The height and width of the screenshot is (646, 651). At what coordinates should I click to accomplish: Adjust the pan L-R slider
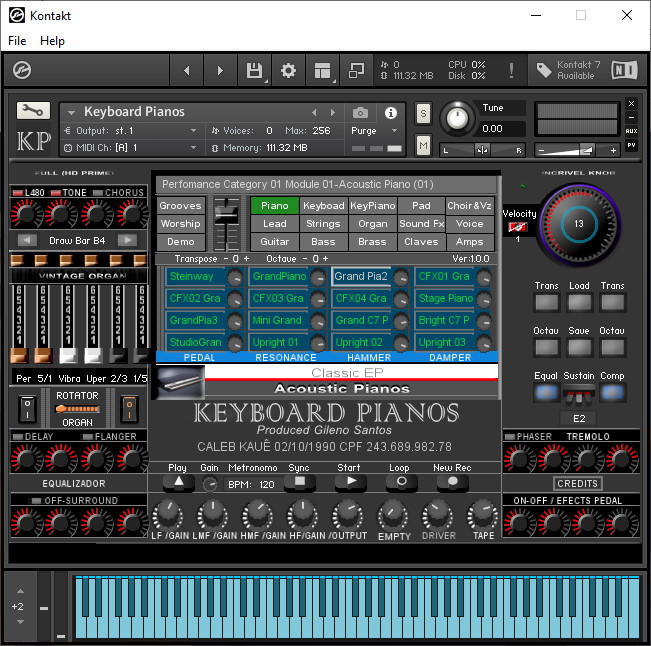click(482, 150)
